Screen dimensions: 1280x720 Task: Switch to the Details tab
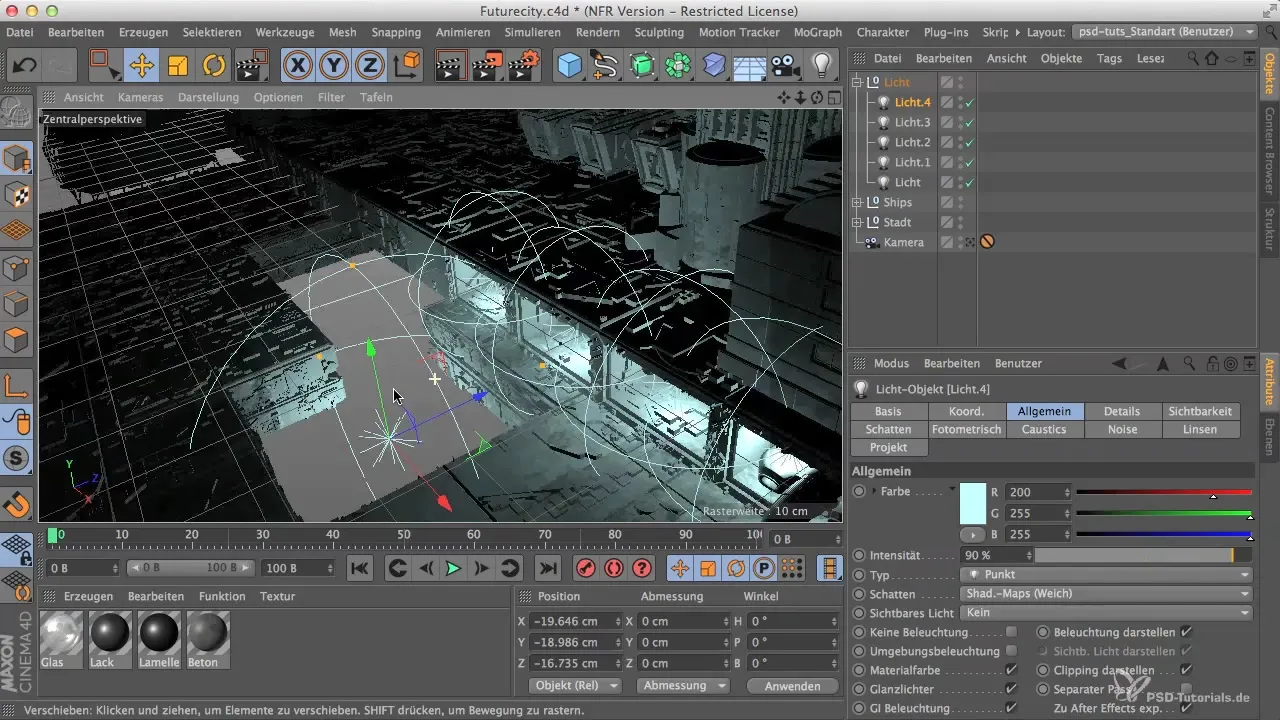point(1122,411)
